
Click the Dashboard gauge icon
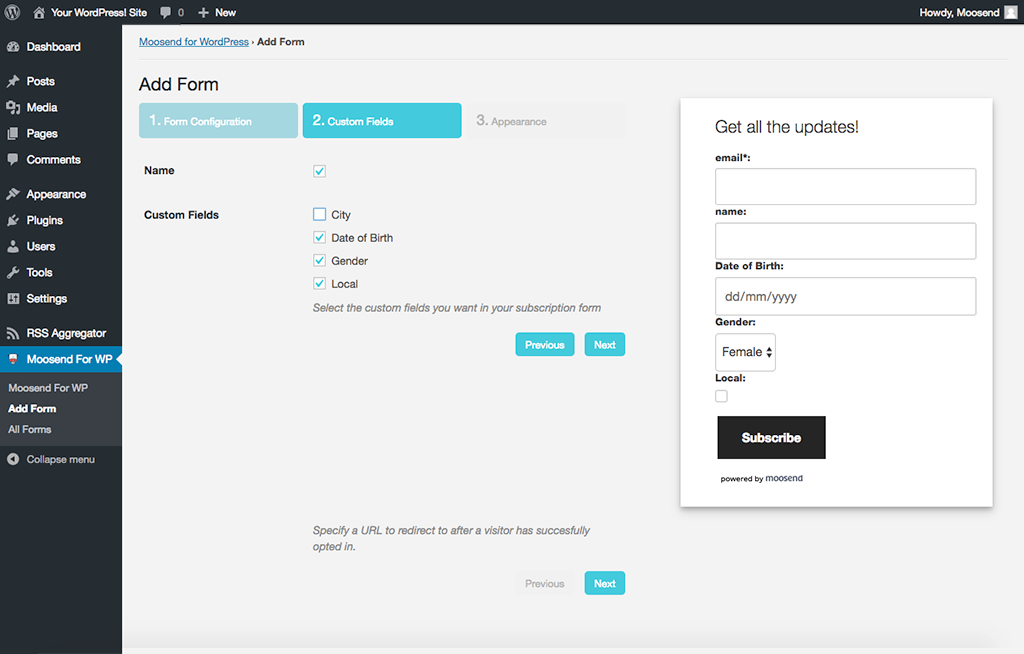[13, 47]
